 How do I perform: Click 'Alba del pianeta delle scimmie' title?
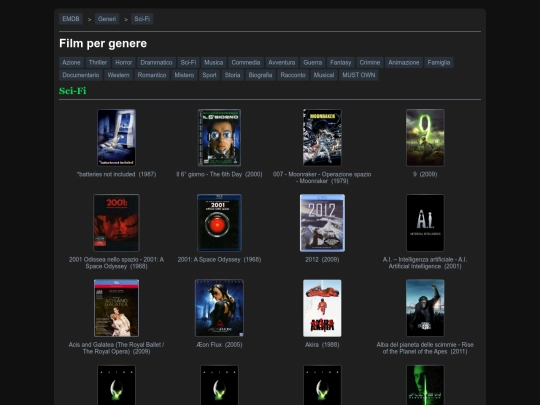coord(425,348)
